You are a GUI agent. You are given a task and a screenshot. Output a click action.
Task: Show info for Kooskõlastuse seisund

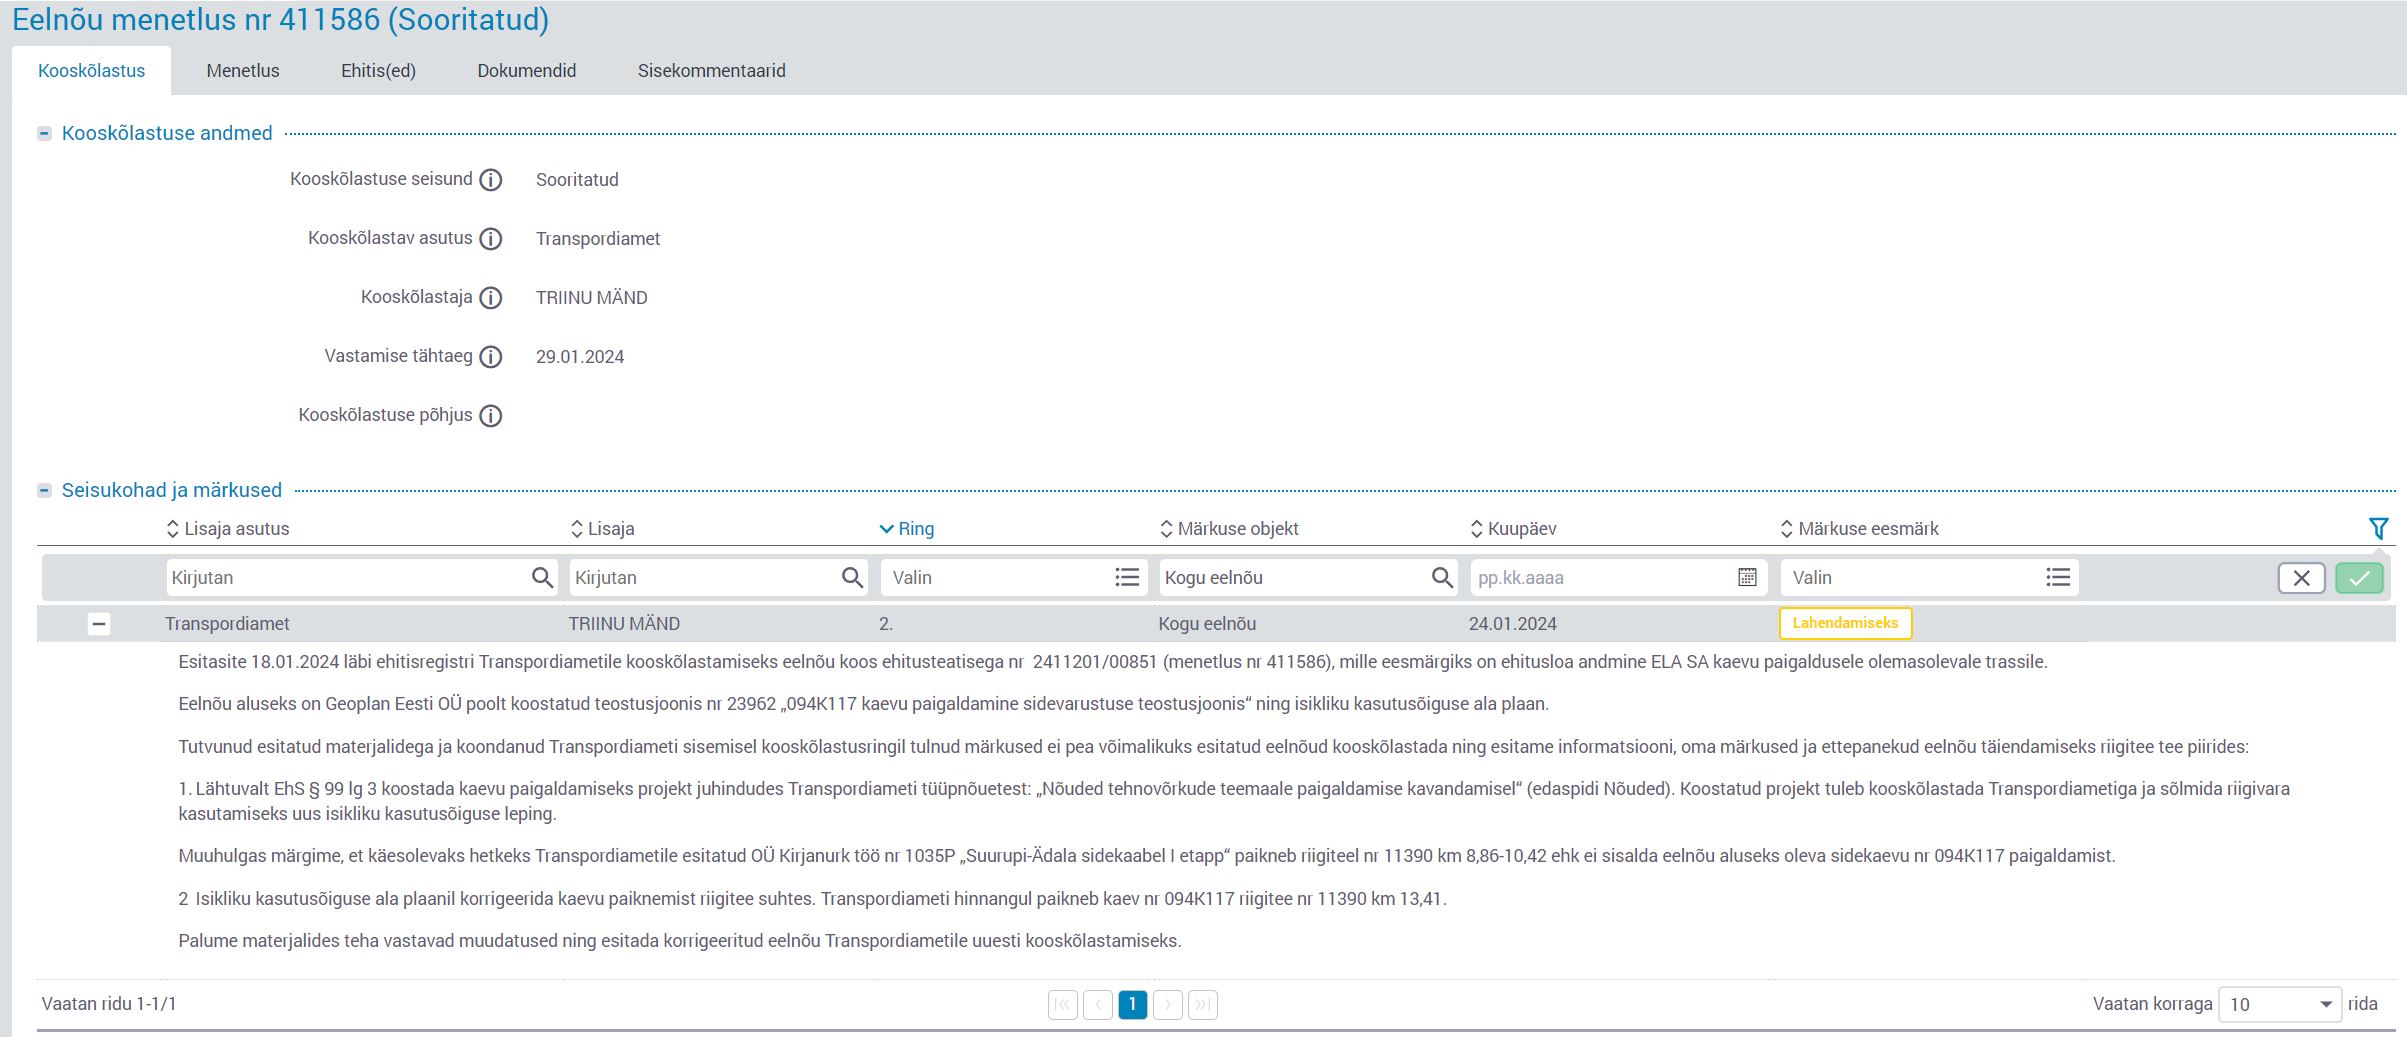491,180
